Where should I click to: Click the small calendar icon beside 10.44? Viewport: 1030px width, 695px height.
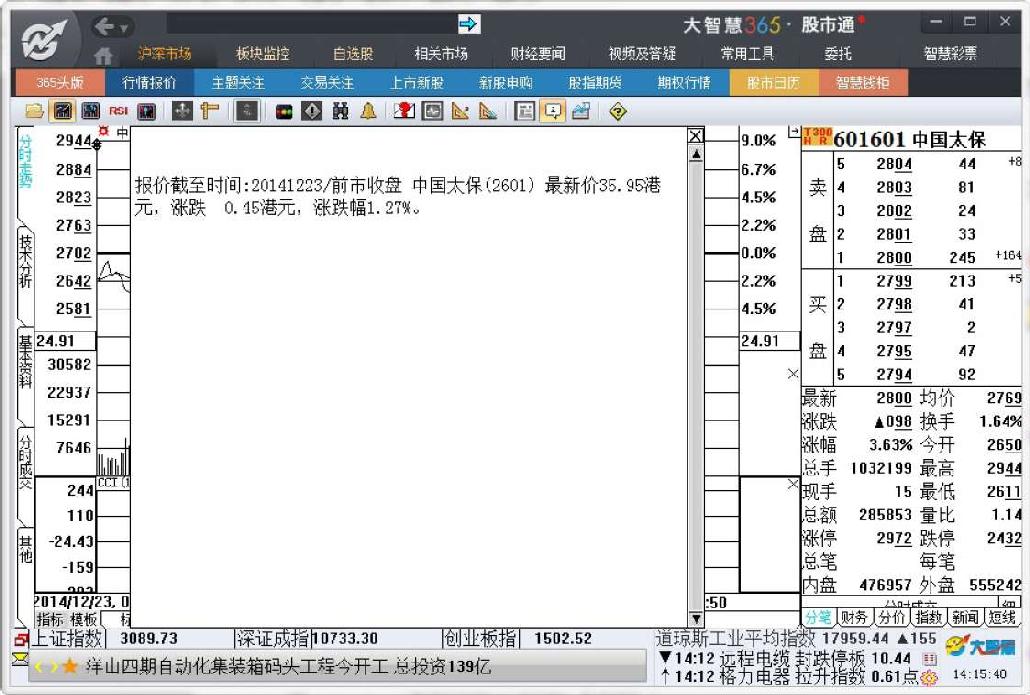929,659
